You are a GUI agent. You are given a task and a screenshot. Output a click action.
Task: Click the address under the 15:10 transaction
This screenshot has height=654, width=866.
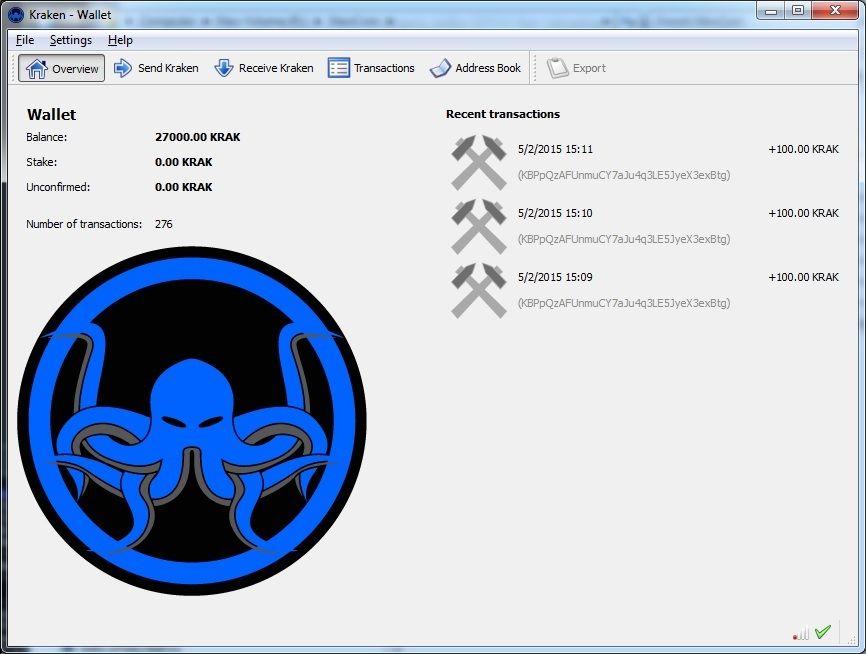(624, 239)
